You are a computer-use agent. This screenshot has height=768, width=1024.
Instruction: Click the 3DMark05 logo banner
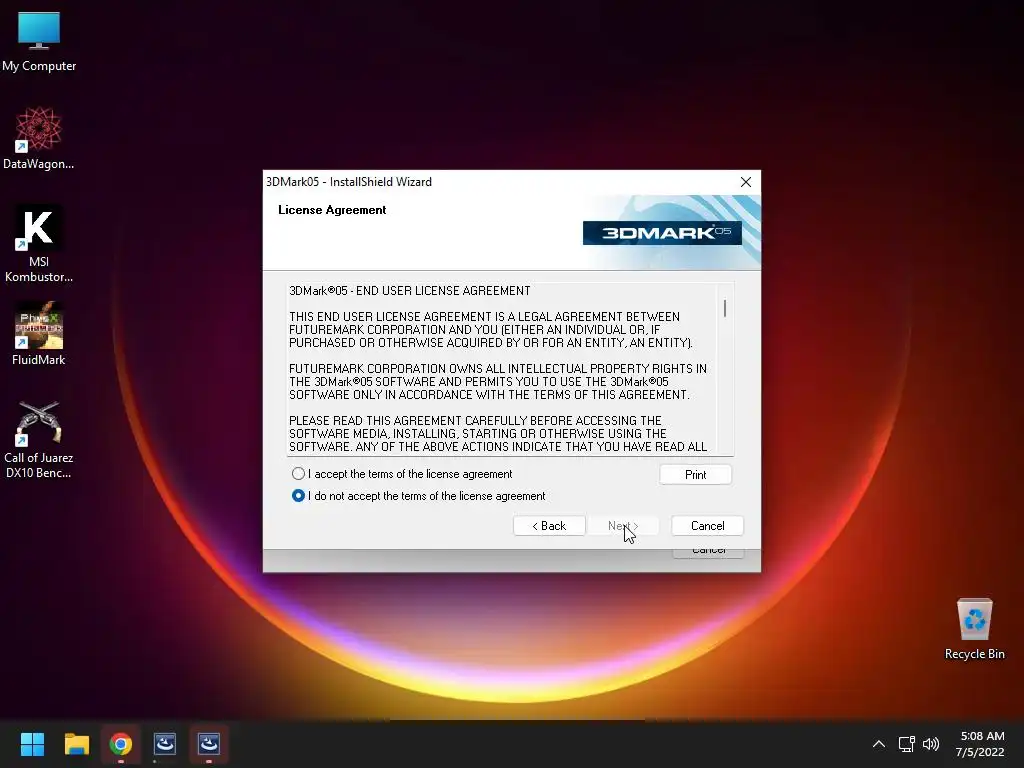[662, 233]
